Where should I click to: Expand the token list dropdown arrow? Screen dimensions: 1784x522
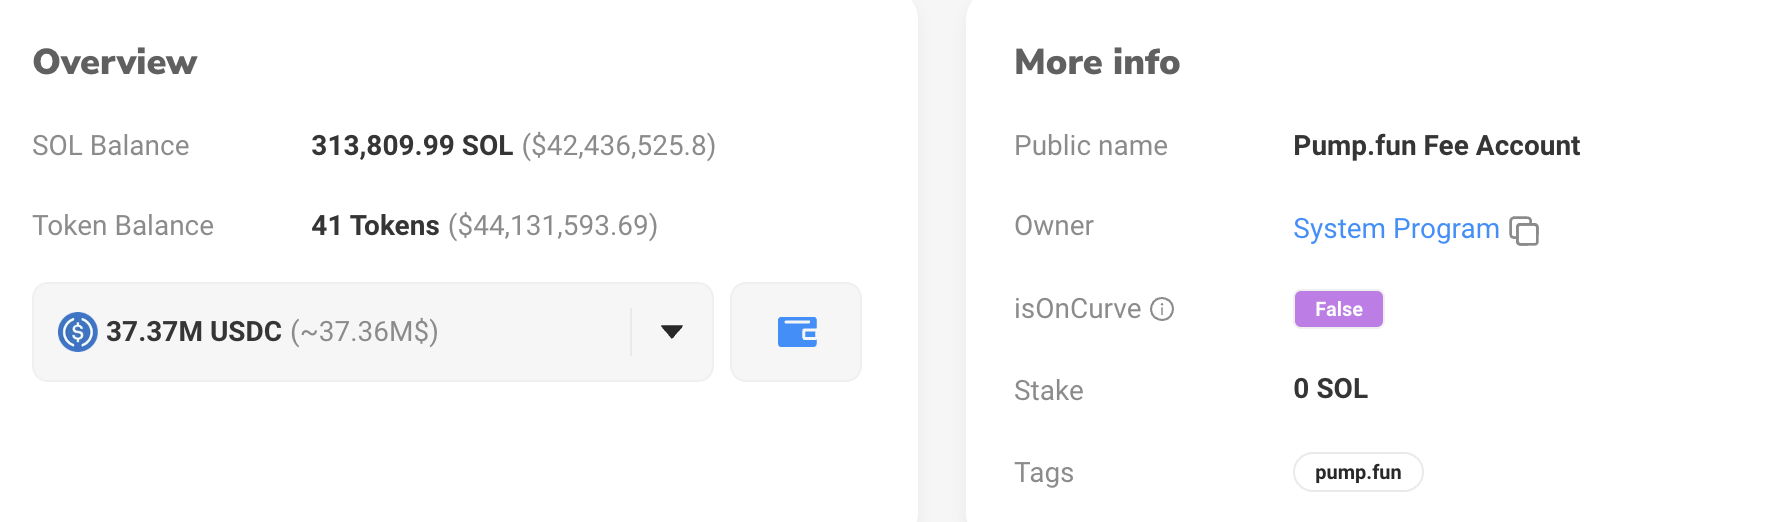point(672,332)
